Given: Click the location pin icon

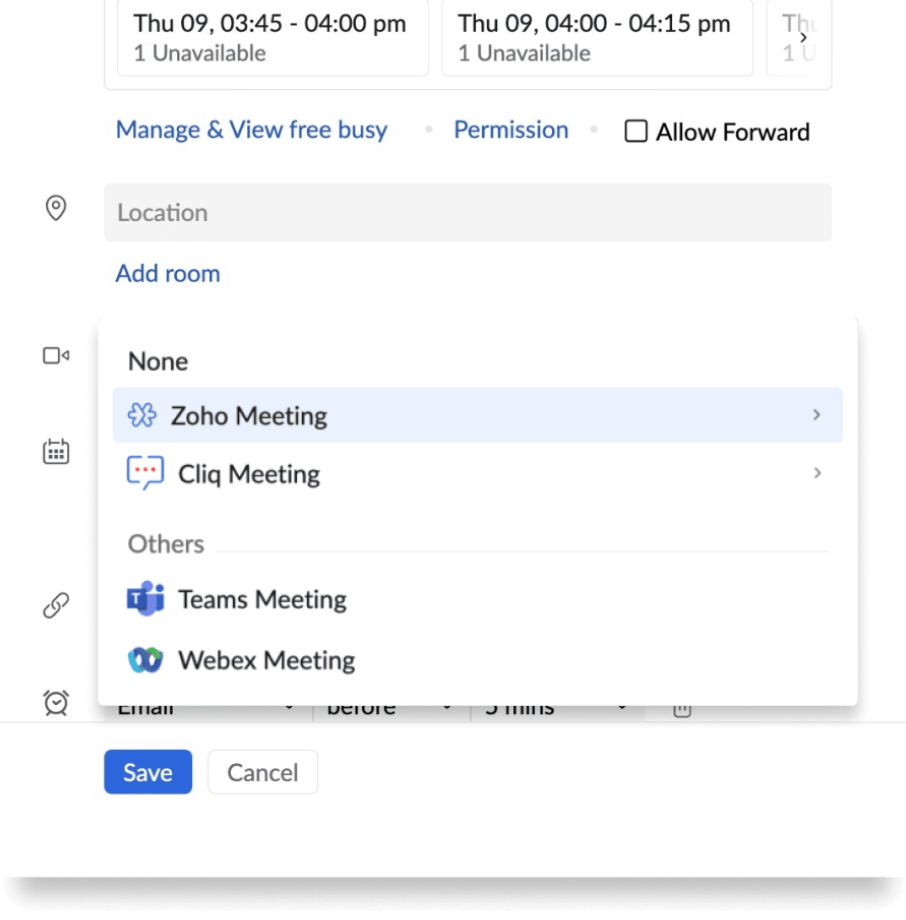Looking at the screenshot, I should 56,208.
